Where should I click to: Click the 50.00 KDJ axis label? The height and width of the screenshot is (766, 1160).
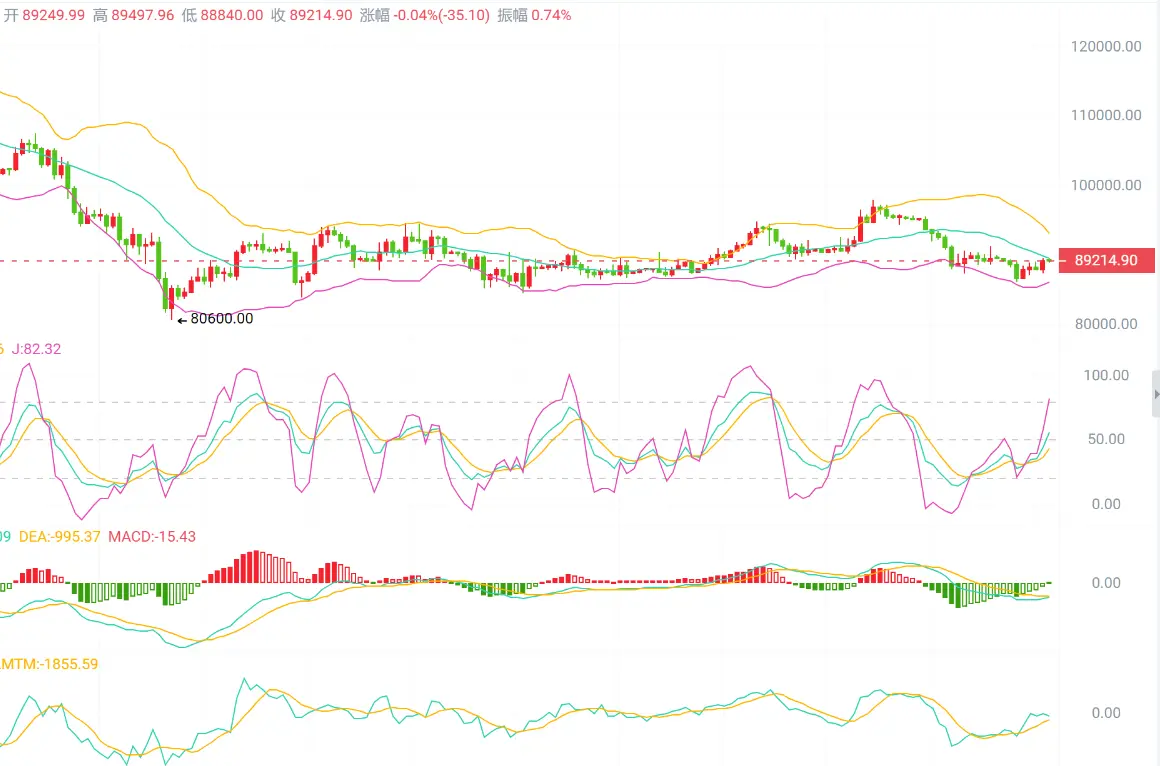pyautogui.click(x=1106, y=439)
